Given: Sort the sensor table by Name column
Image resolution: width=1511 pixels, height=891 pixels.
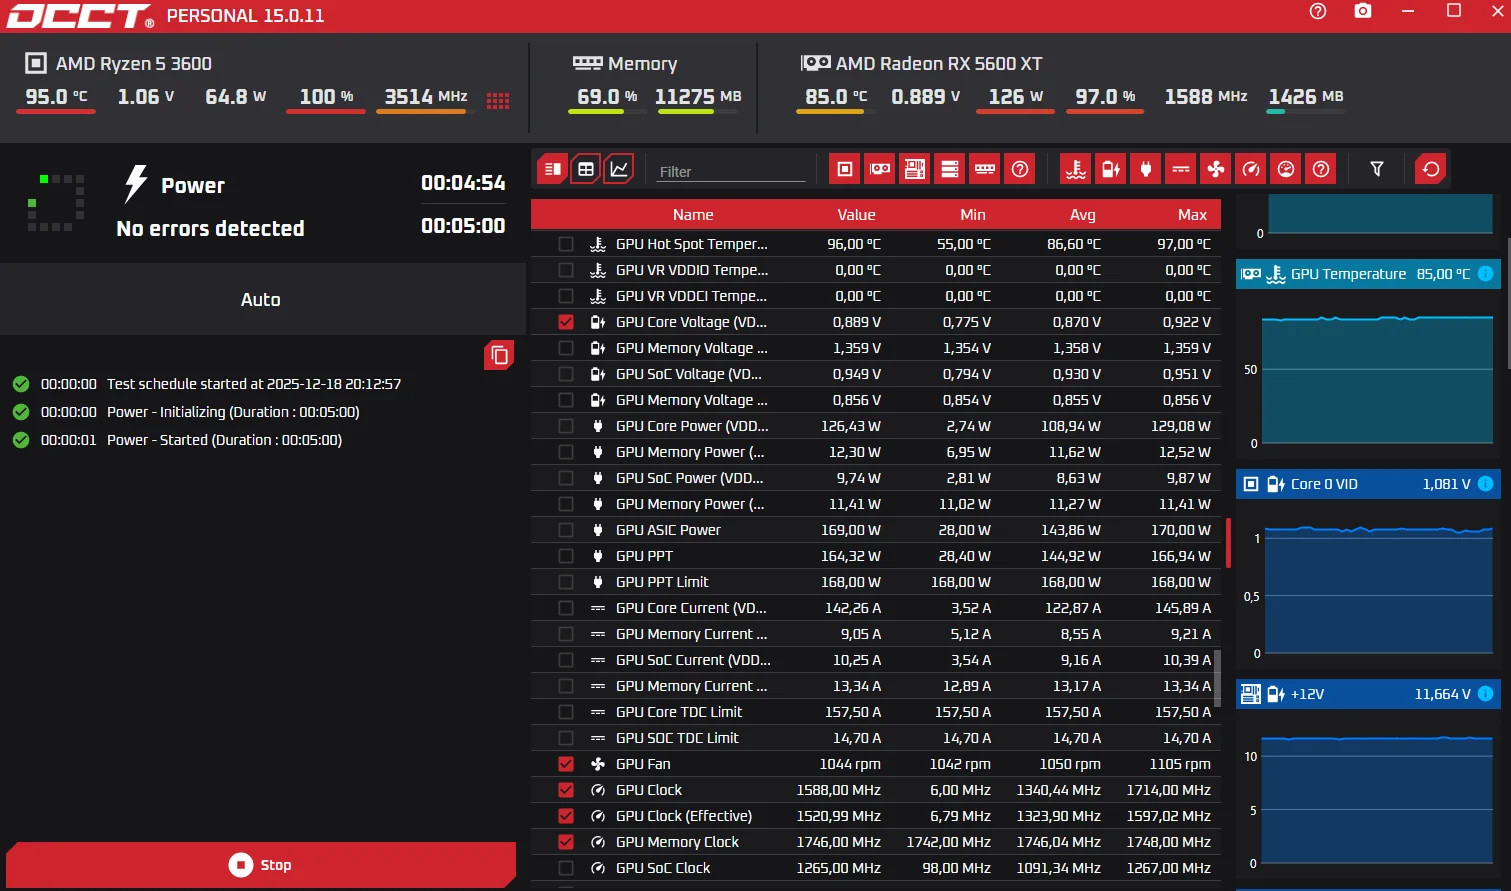Looking at the screenshot, I should click(693, 215).
